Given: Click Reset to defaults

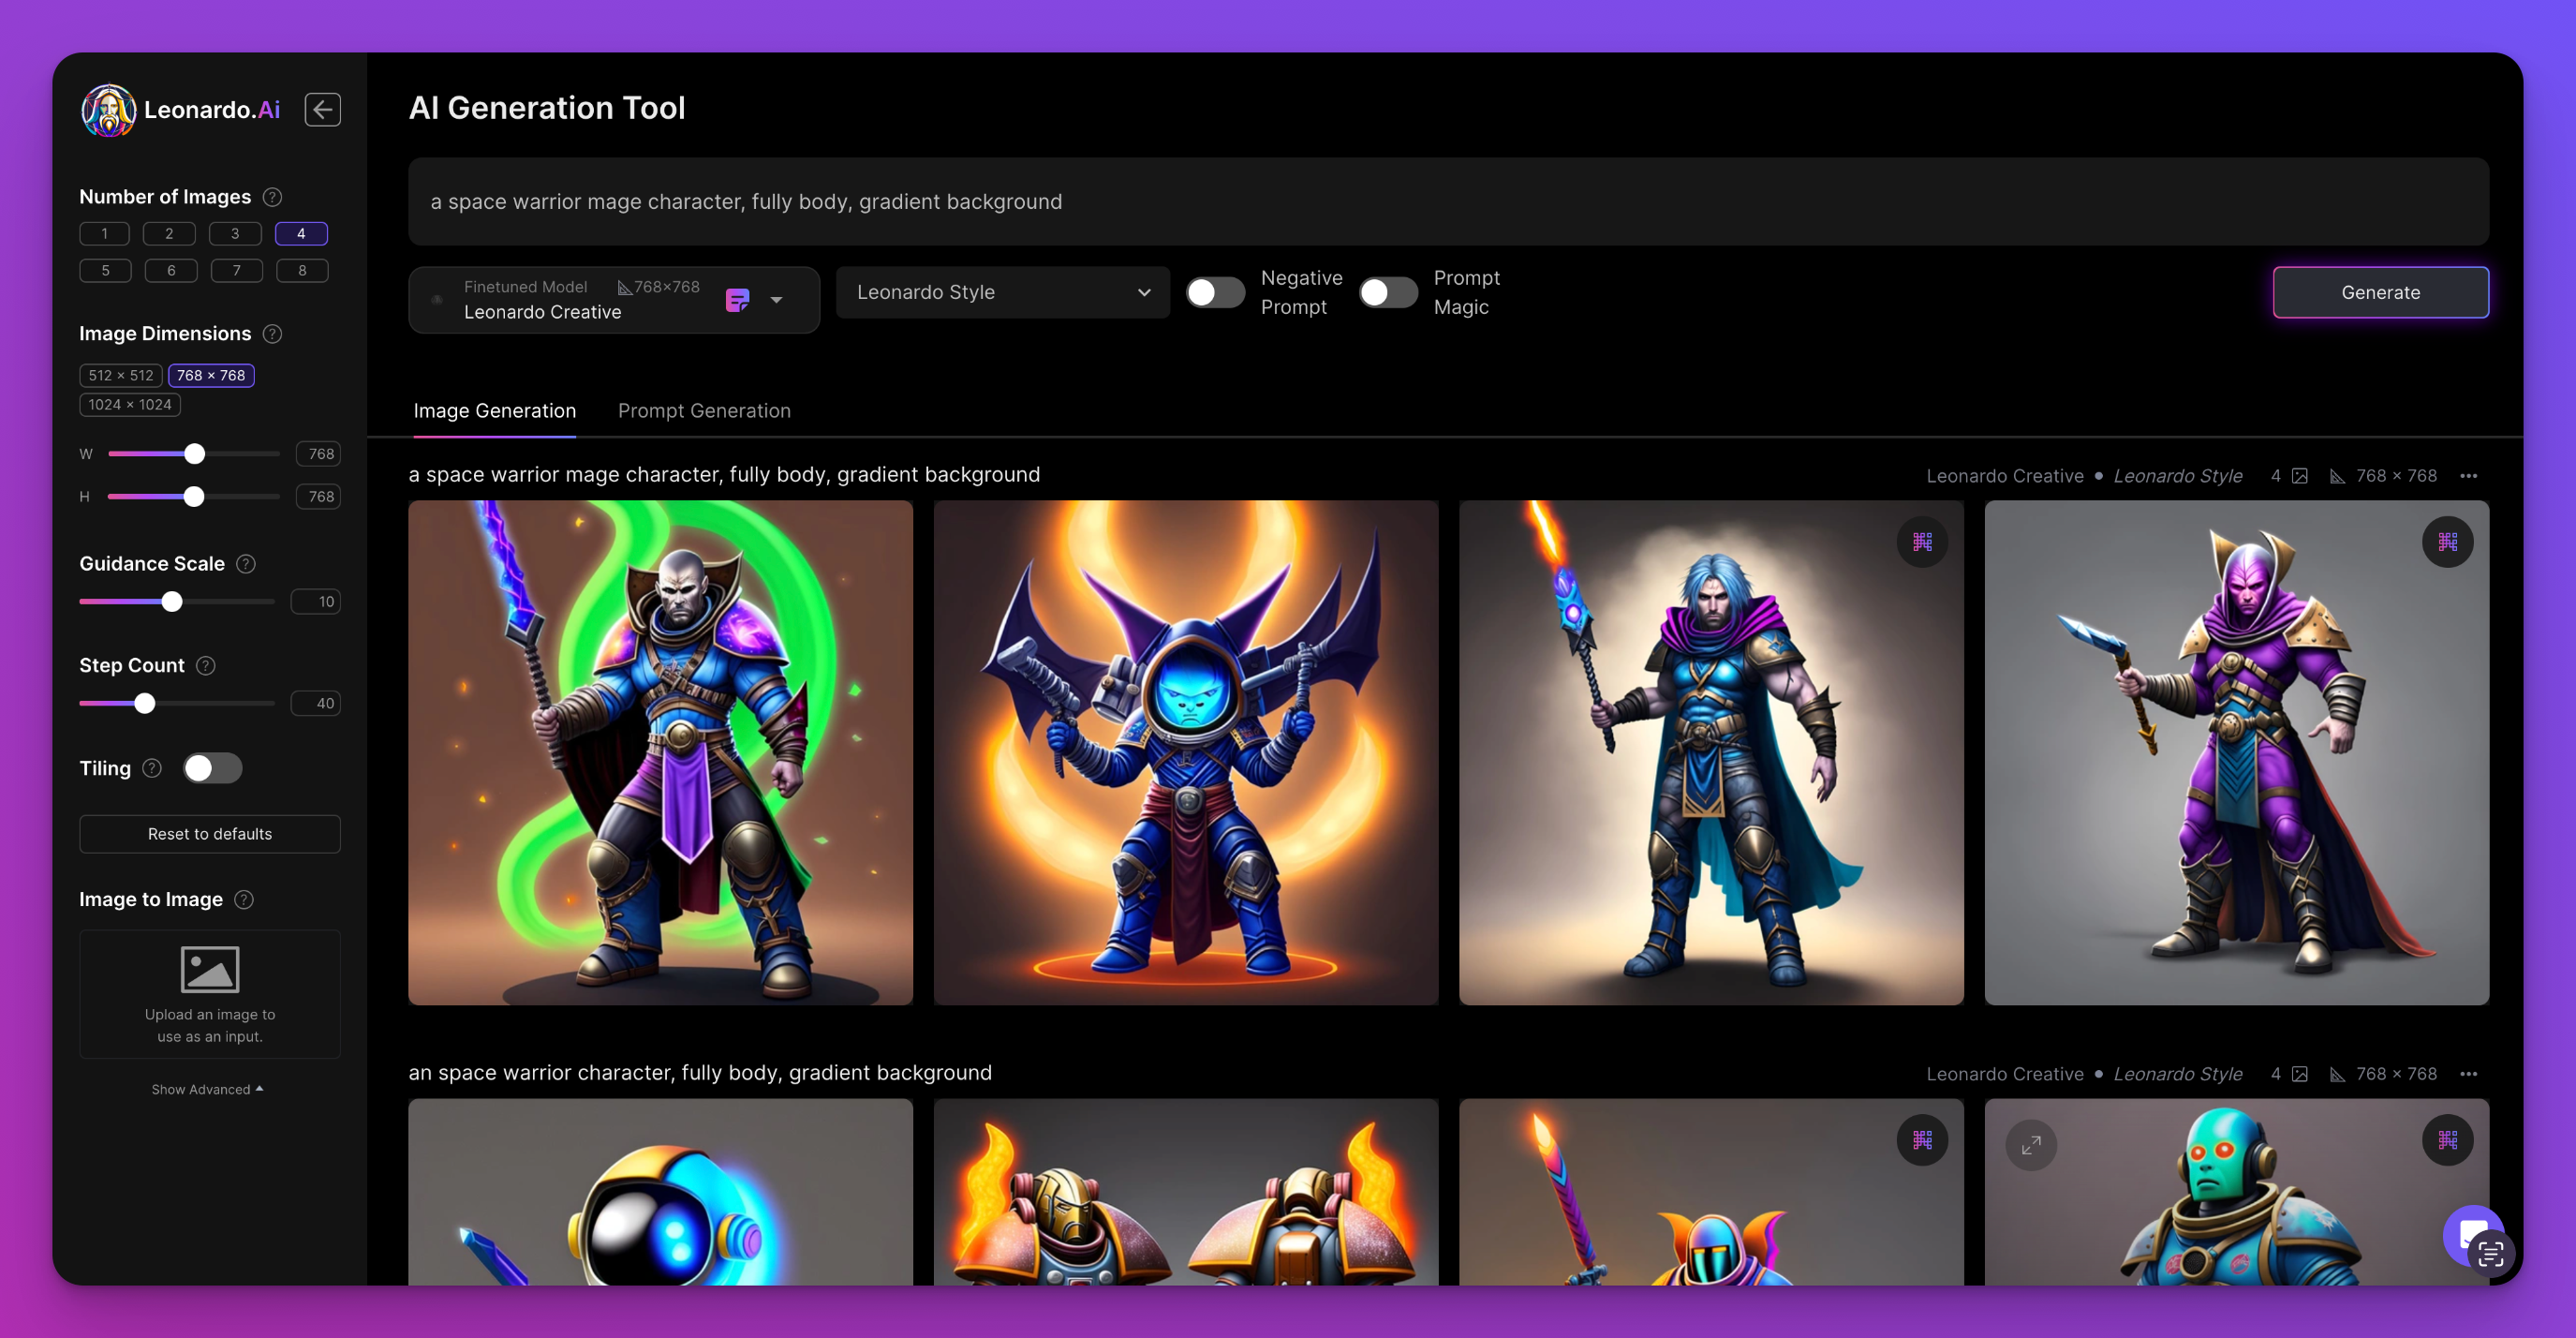Looking at the screenshot, I should (210, 834).
